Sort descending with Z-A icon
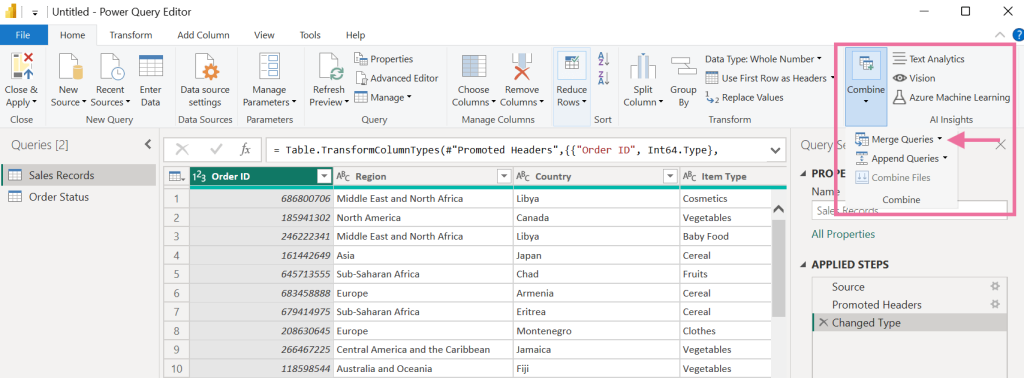 pyautogui.click(x=603, y=78)
